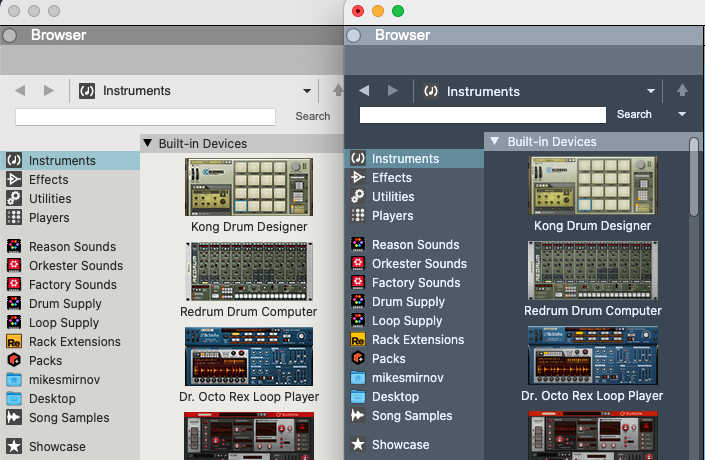Click Desktop label in left window sidebar
705x460 pixels.
tap(52, 399)
